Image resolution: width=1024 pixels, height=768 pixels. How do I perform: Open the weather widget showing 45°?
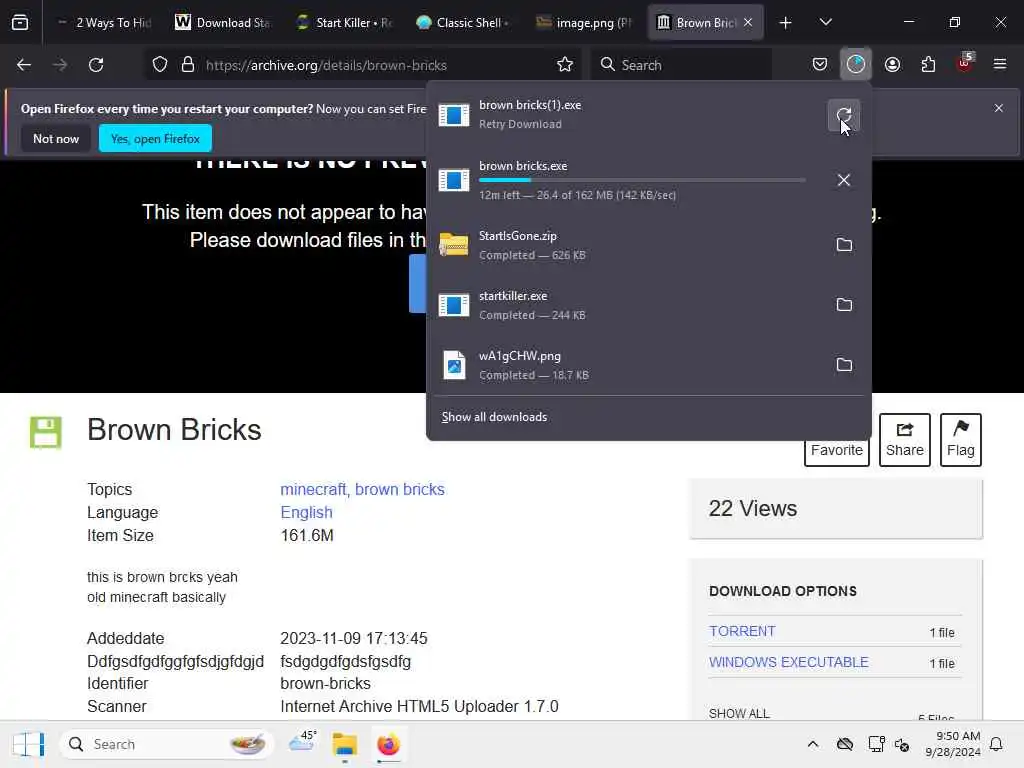coord(303,743)
